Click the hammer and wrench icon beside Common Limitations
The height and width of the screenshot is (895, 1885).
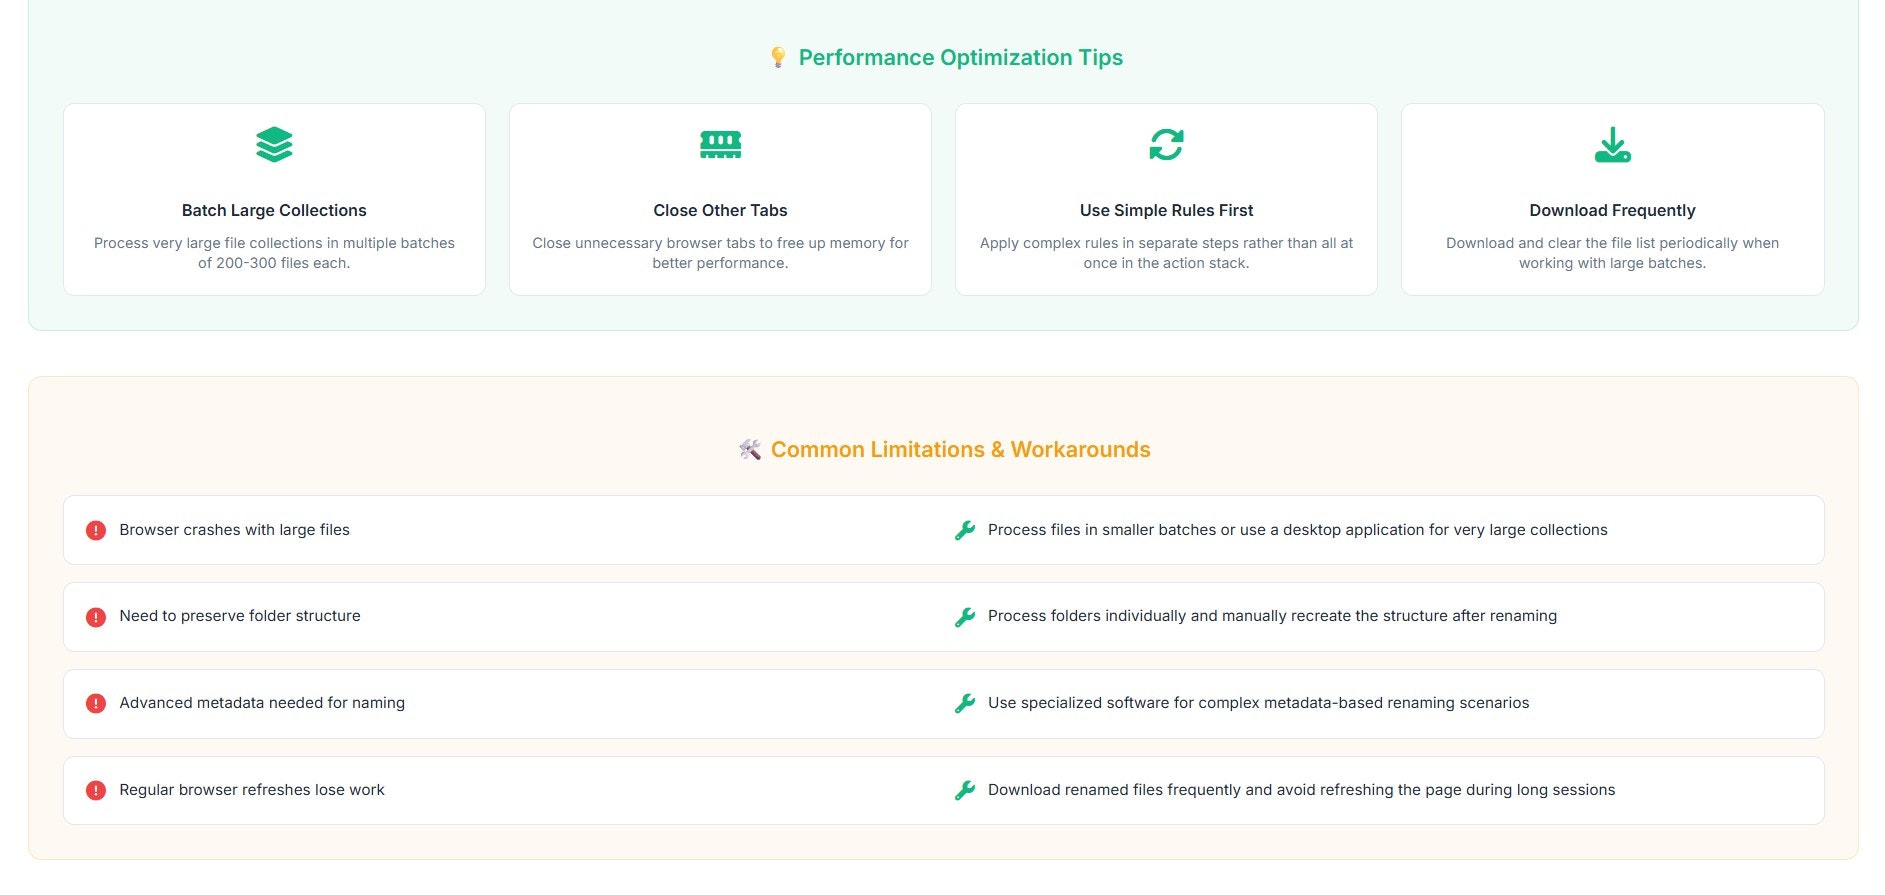tap(750, 450)
